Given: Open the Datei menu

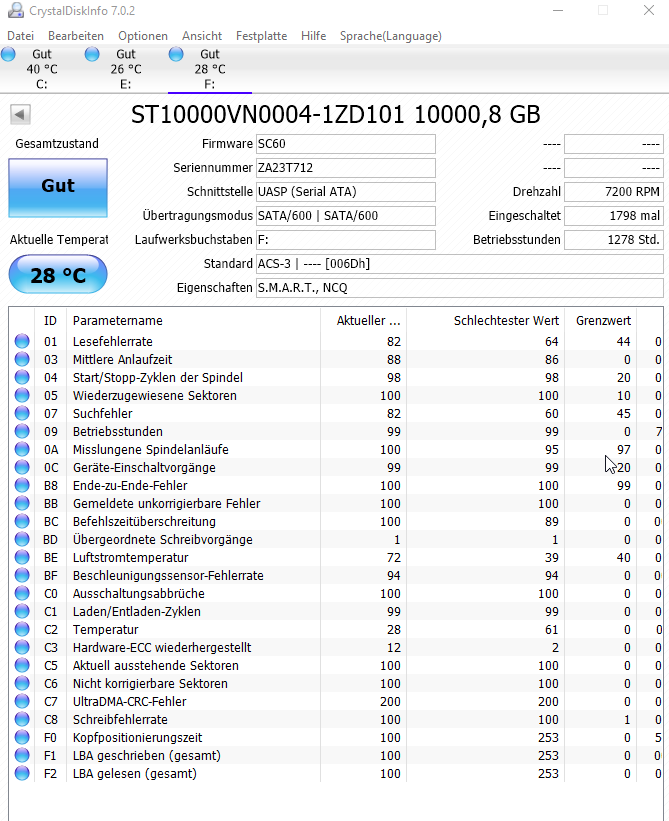Looking at the screenshot, I should pyautogui.click(x=20, y=36).
